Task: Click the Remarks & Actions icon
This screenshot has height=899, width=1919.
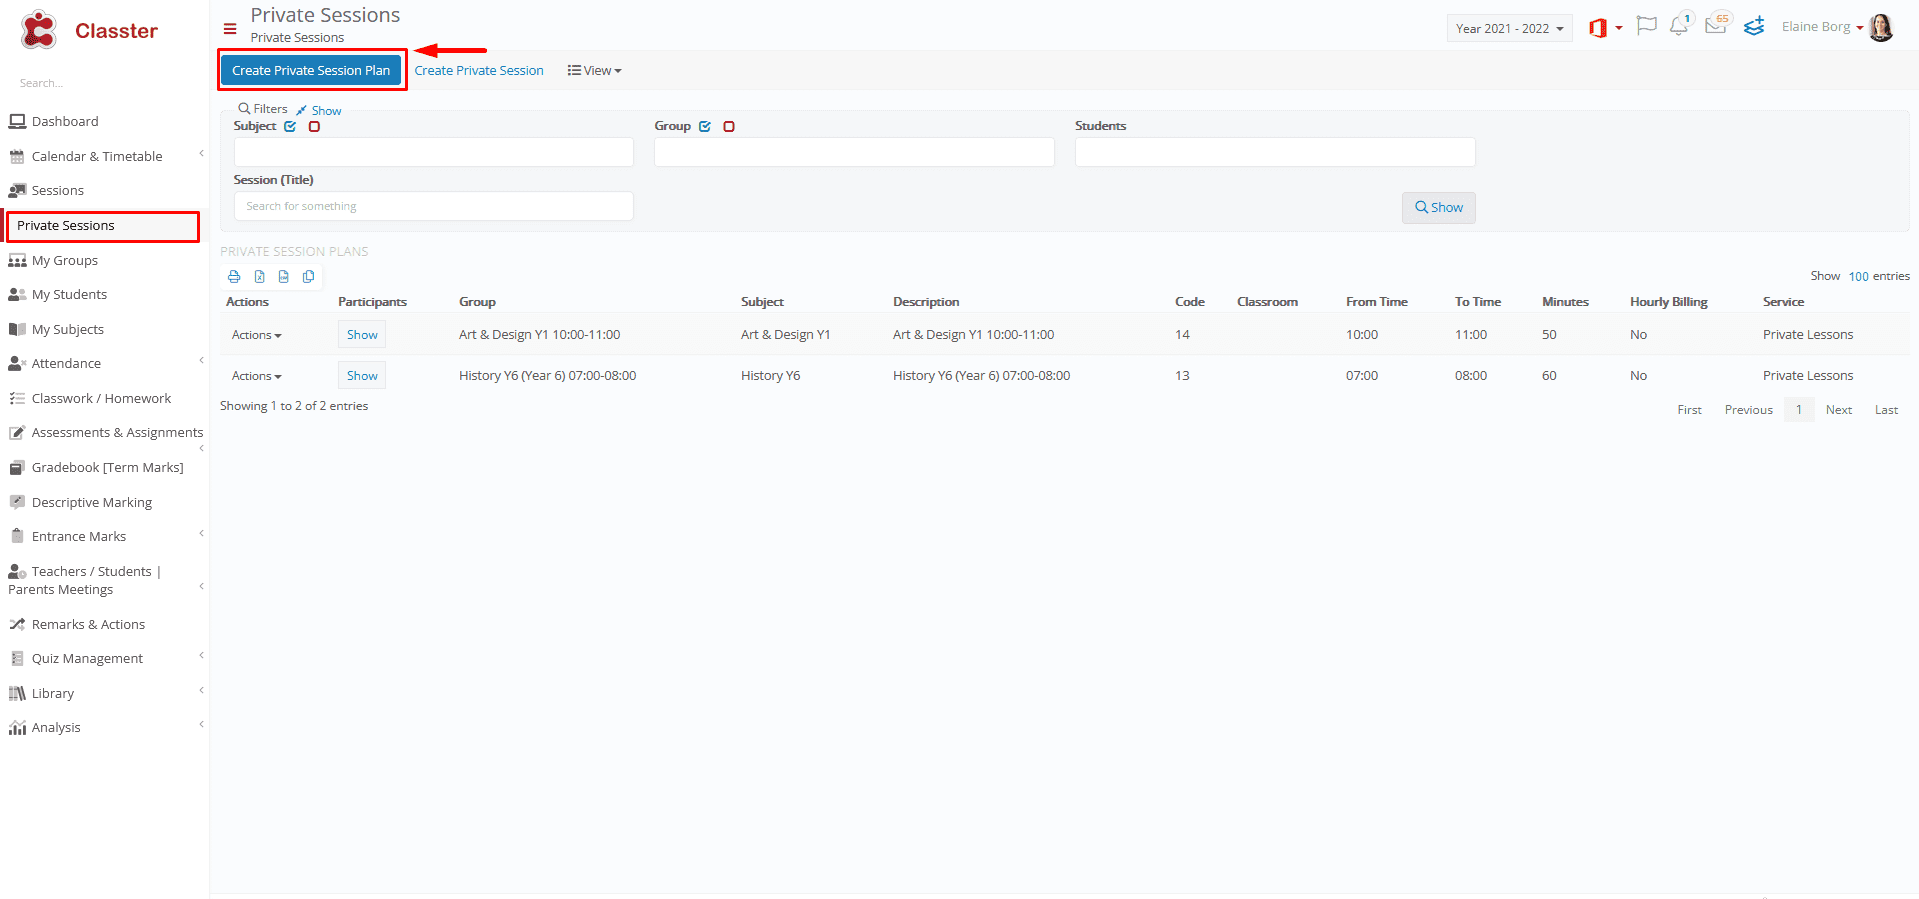Action: (17, 624)
